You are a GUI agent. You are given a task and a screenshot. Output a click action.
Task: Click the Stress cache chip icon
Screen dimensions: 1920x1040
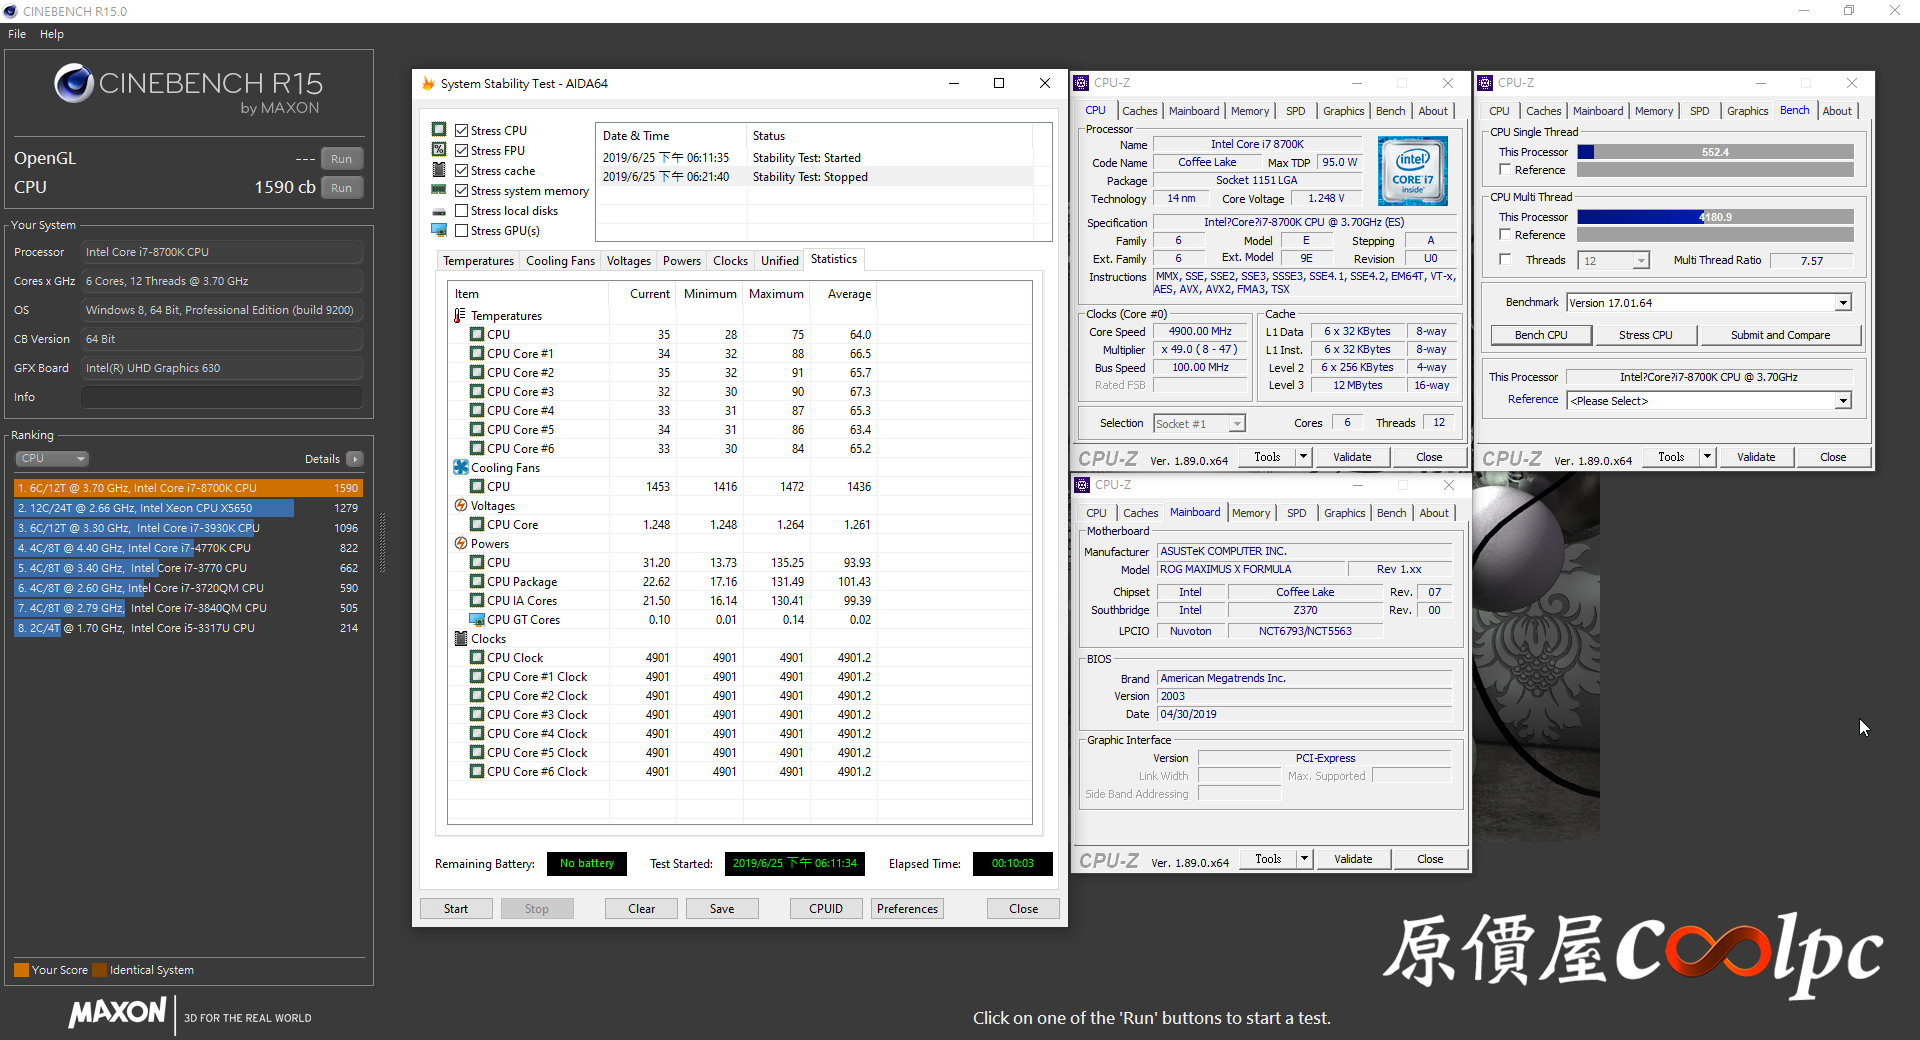tap(439, 170)
